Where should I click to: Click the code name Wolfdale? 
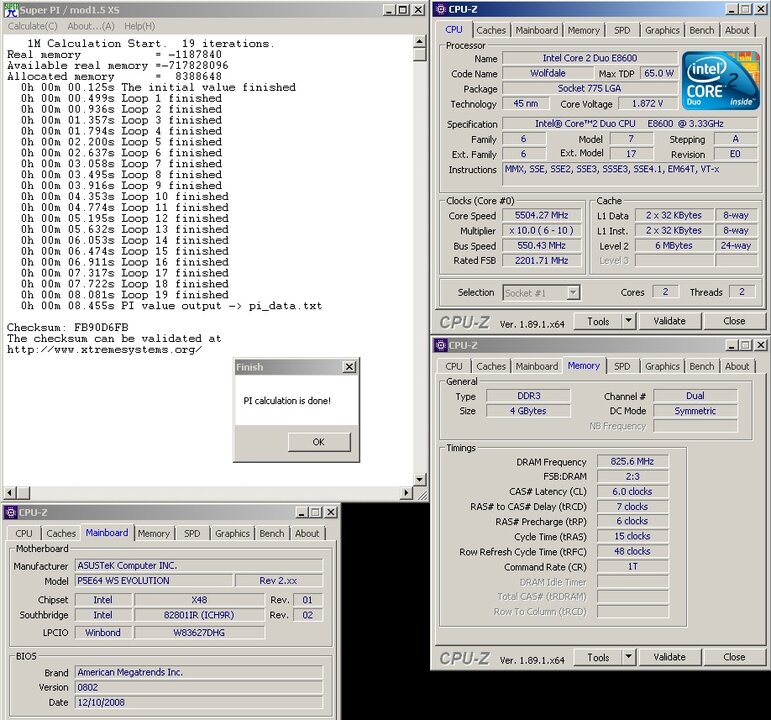547,73
